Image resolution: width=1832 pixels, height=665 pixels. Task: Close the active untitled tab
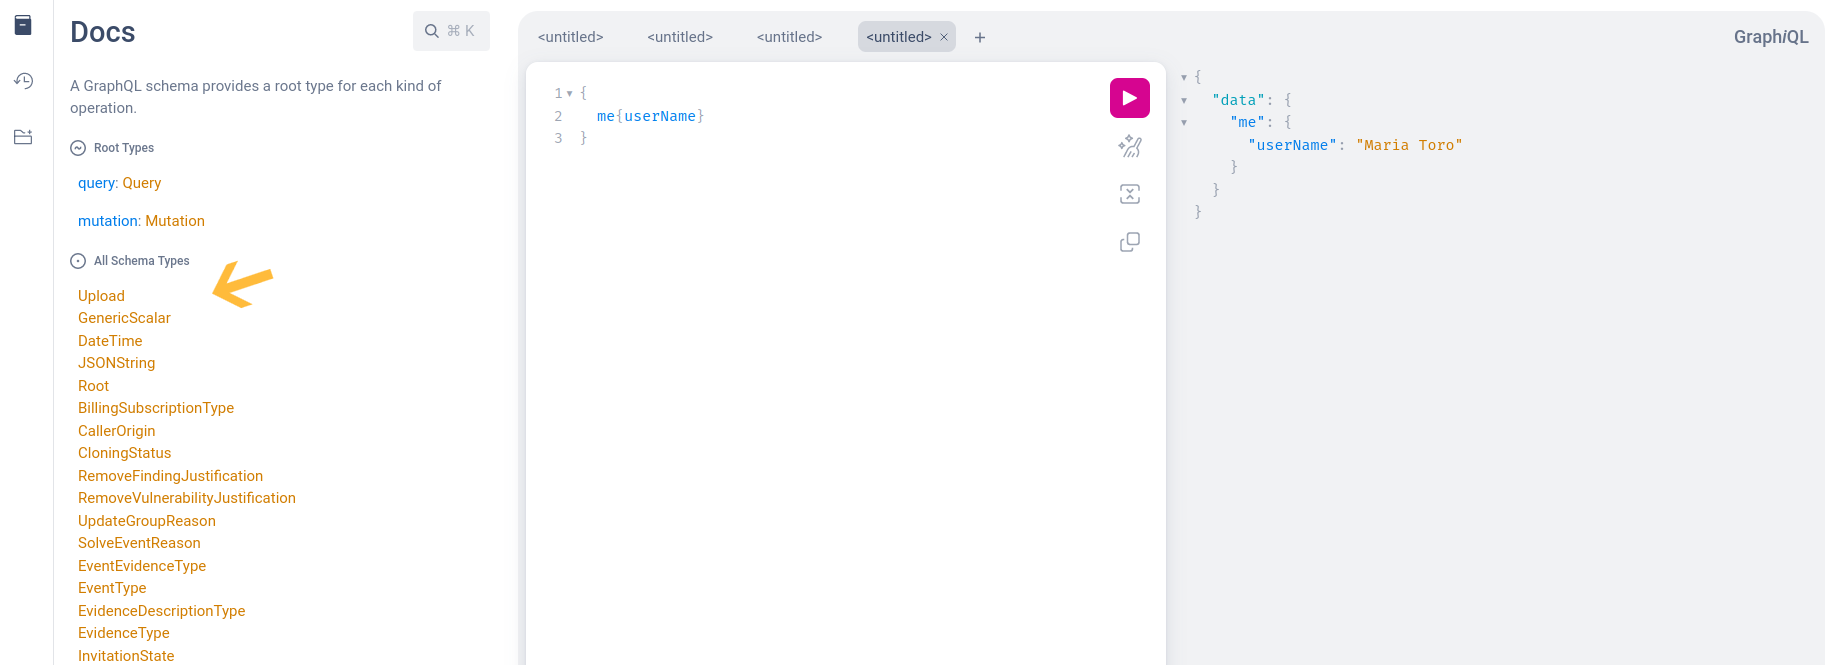point(943,37)
